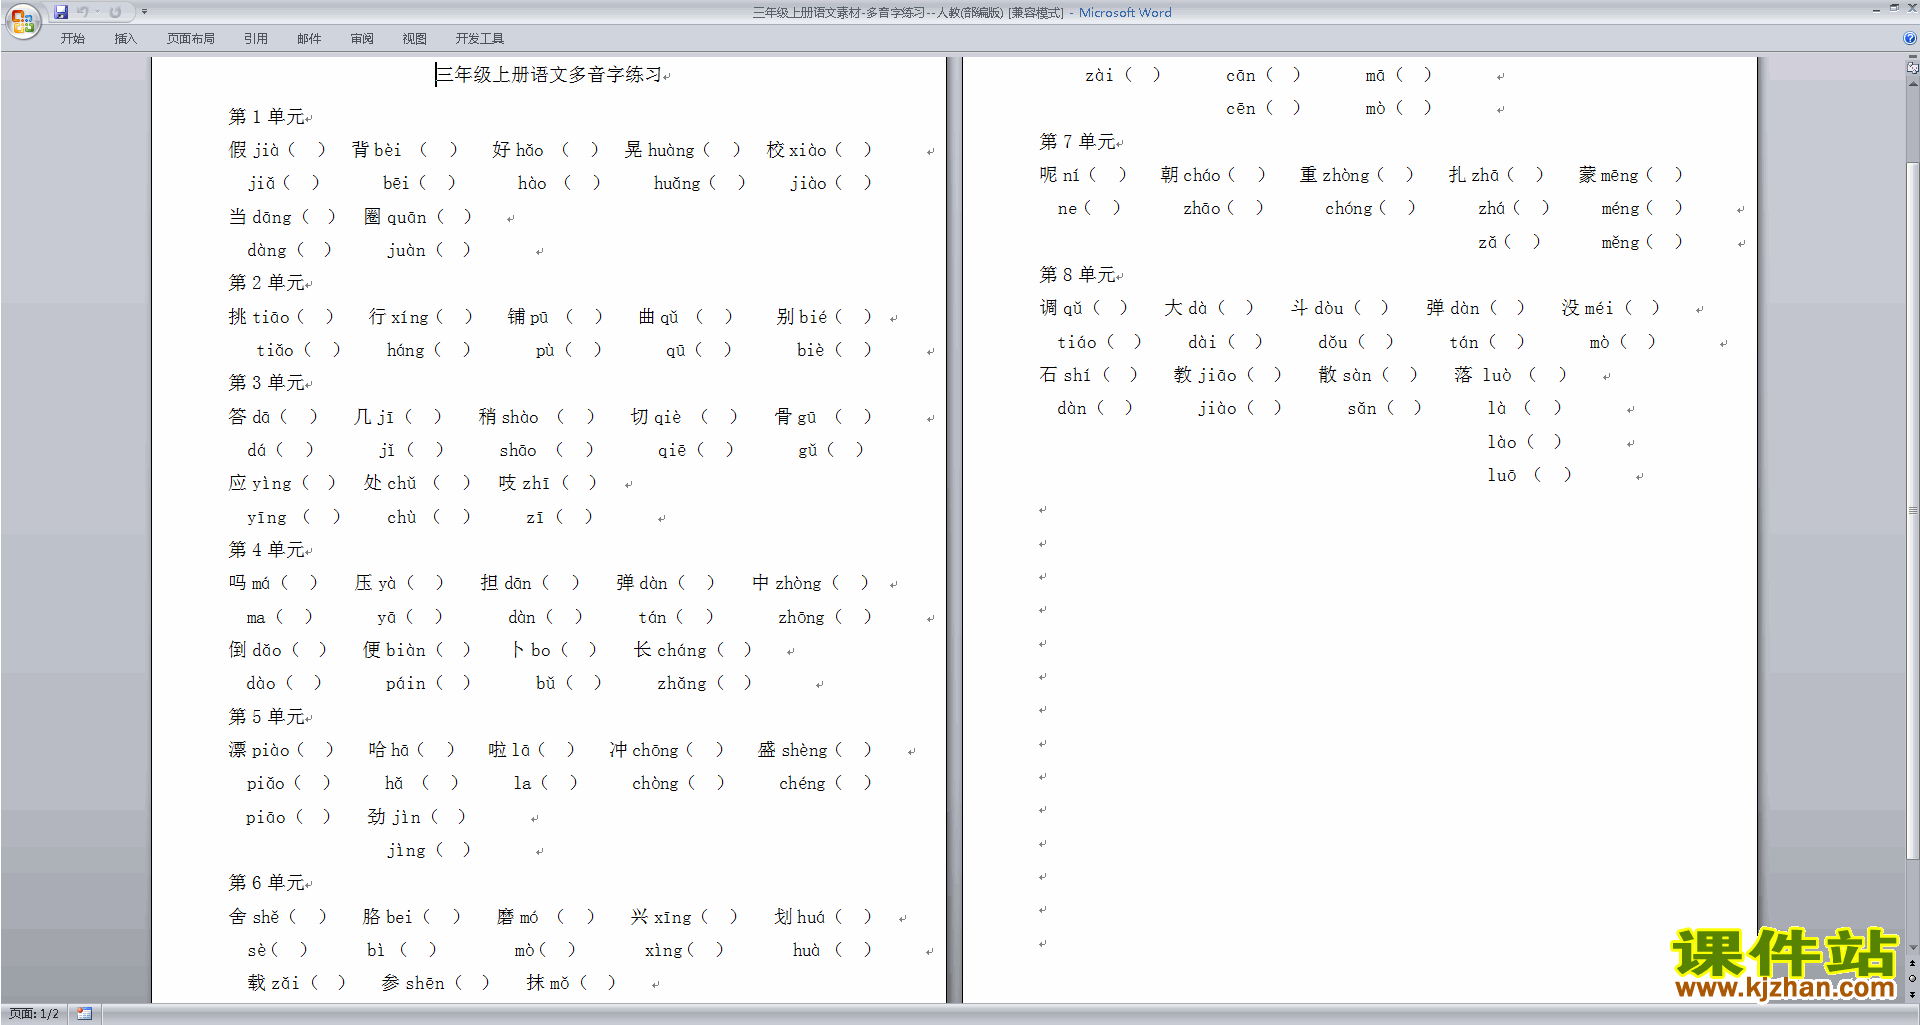The height and width of the screenshot is (1025, 1920).
Task: Open Word Help question mark icon
Action: (1910, 38)
